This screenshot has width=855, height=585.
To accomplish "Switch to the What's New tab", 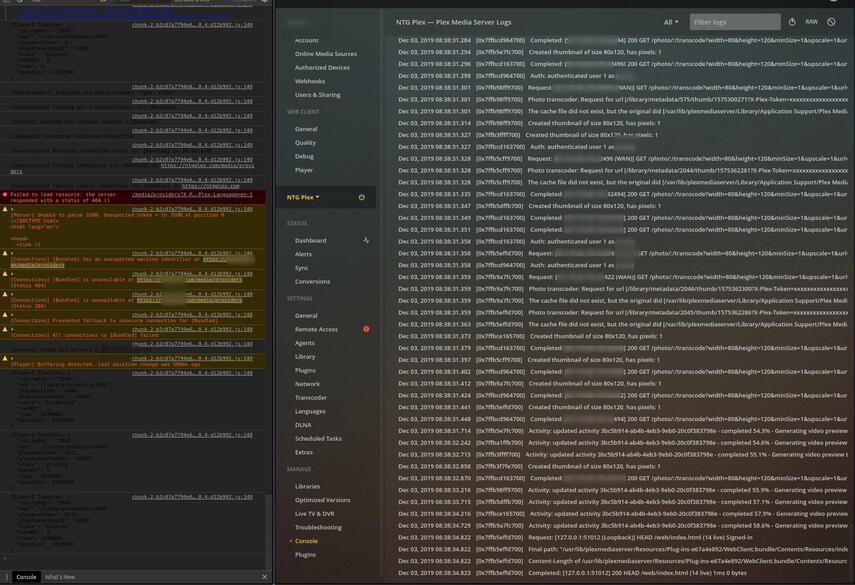I will click(60, 577).
